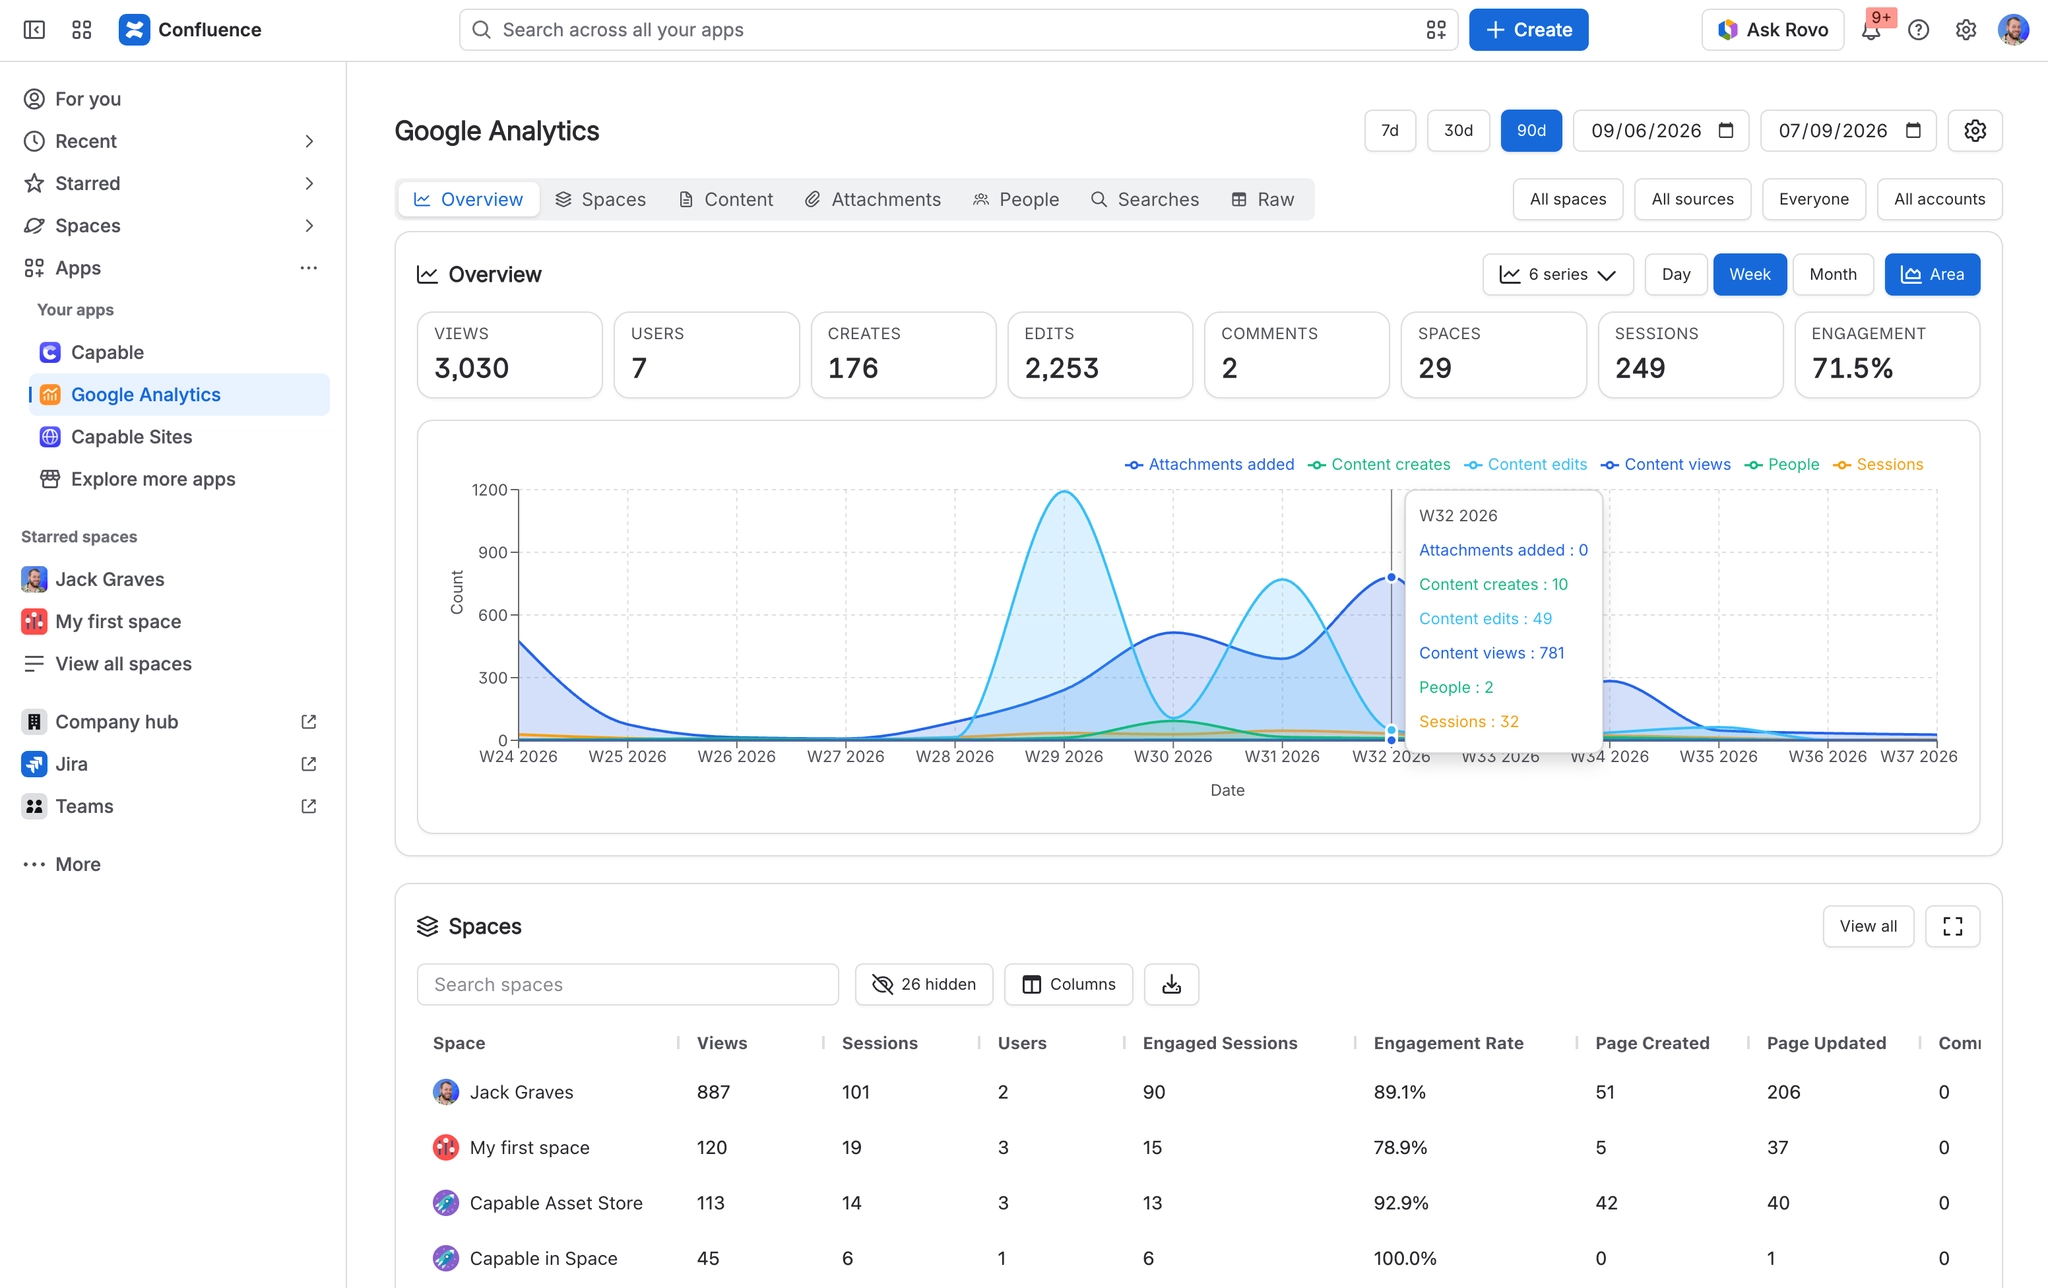Expand Spaces panel to fullscreen
This screenshot has width=2048, height=1288.
coord(1953,927)
